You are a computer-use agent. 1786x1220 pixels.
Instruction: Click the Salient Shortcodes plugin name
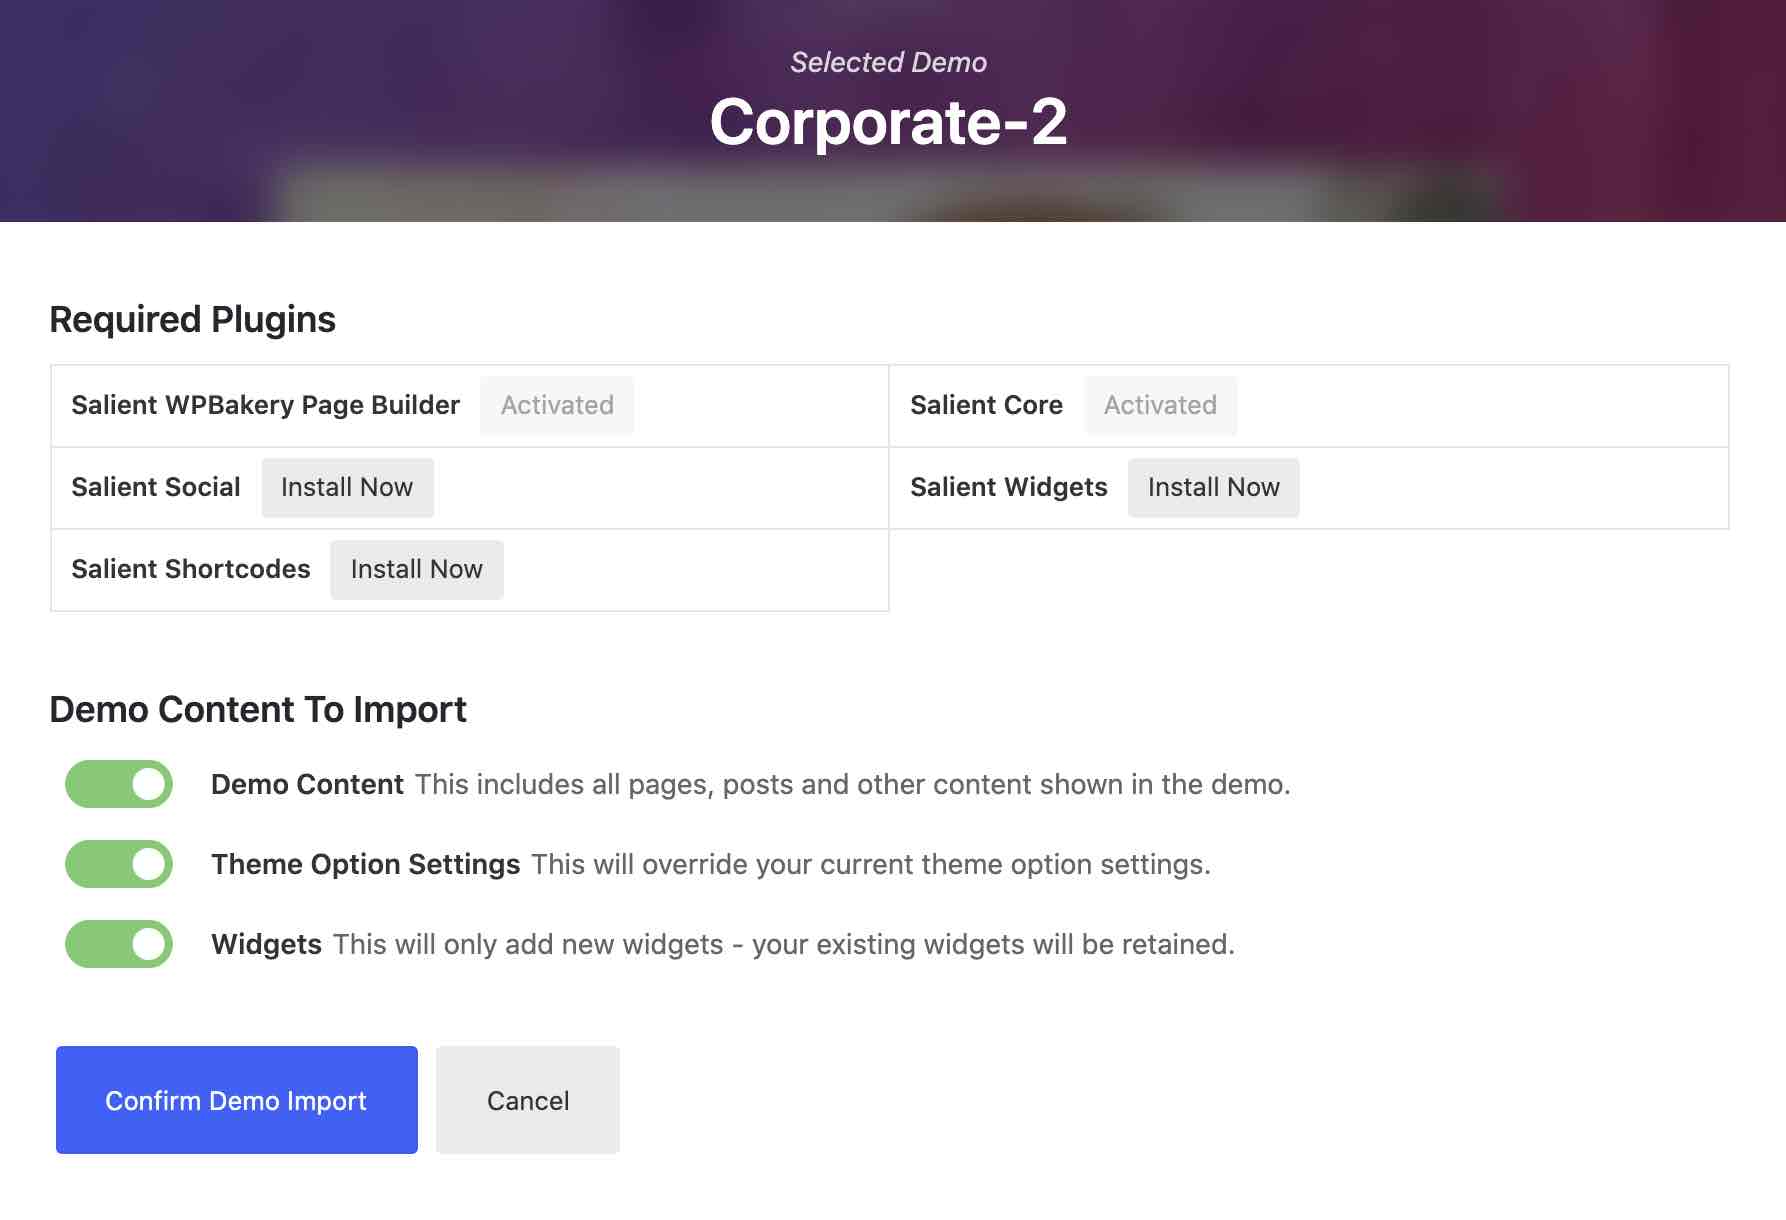point(191,569)
